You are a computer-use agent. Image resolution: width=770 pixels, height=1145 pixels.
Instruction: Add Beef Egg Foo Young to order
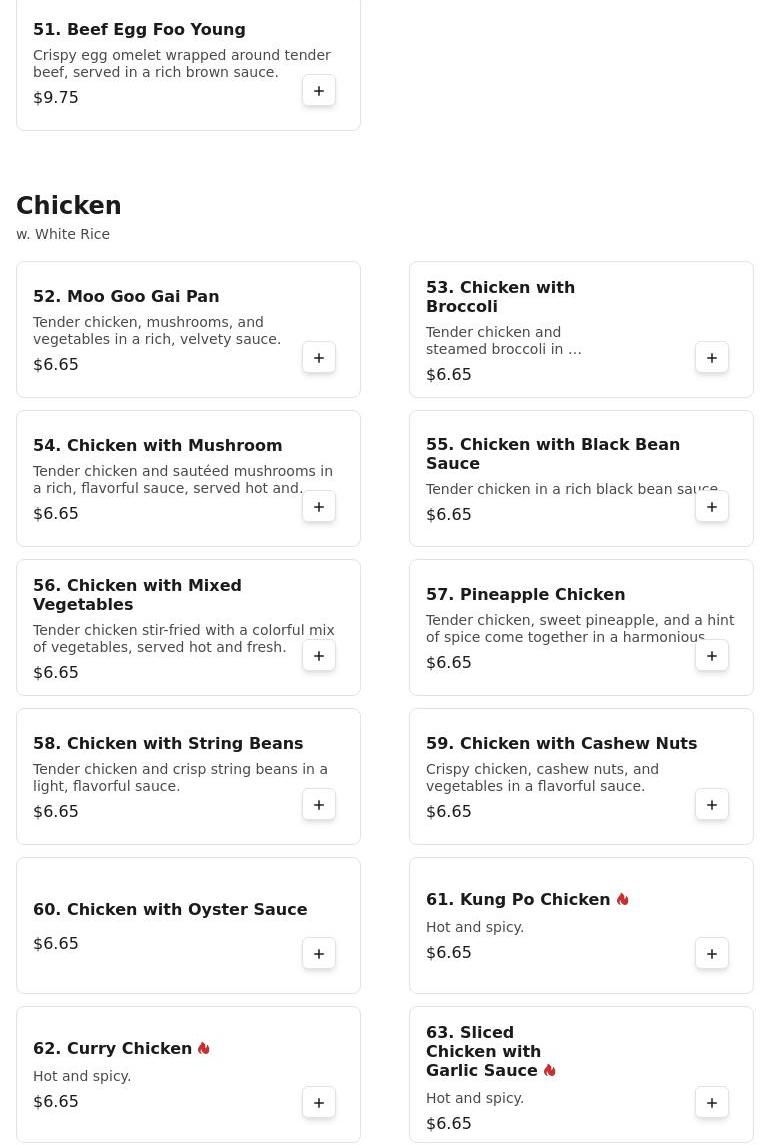pyautogui.click(x=319, y=91)
